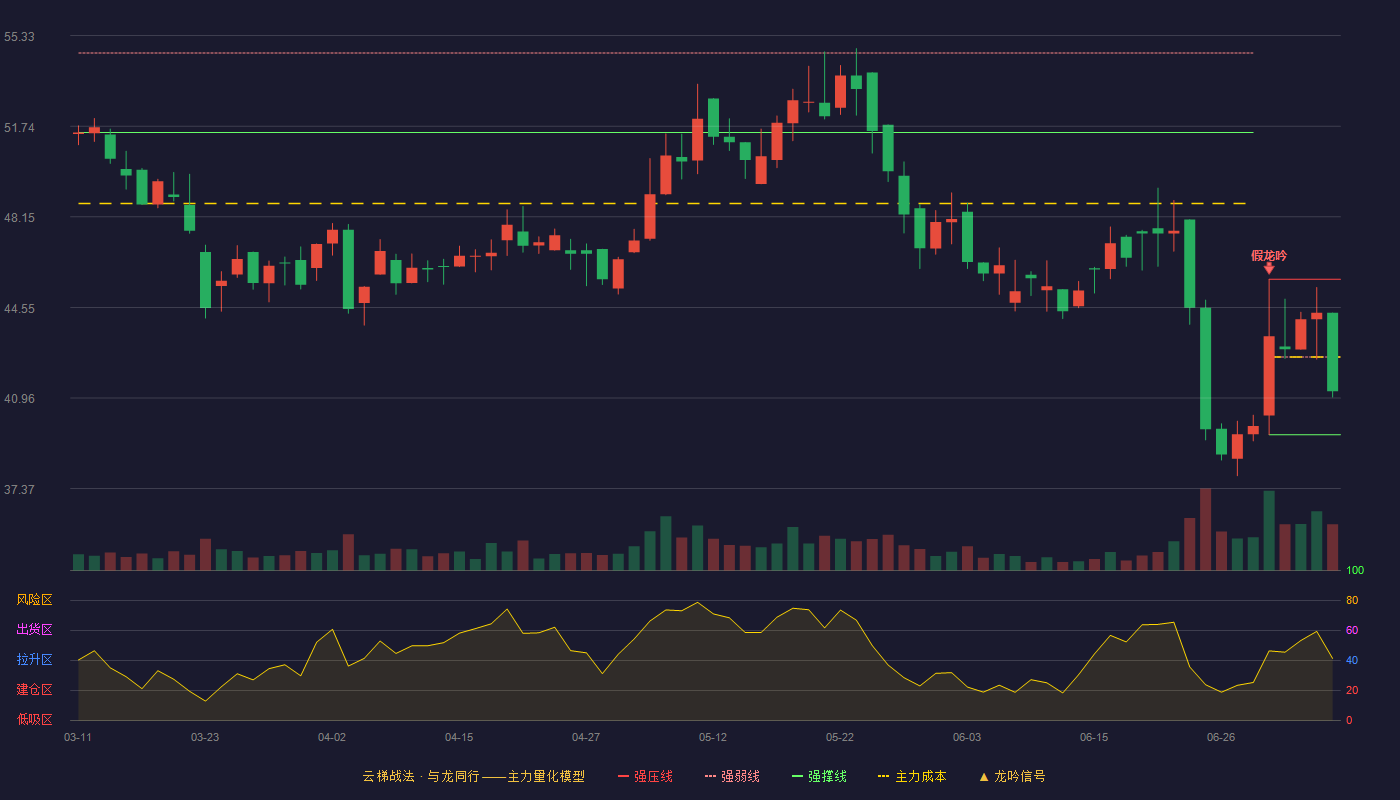Click the blue 40 indicator axis value
This screenshot has height=800, width=1400.
click(1352, 661)
